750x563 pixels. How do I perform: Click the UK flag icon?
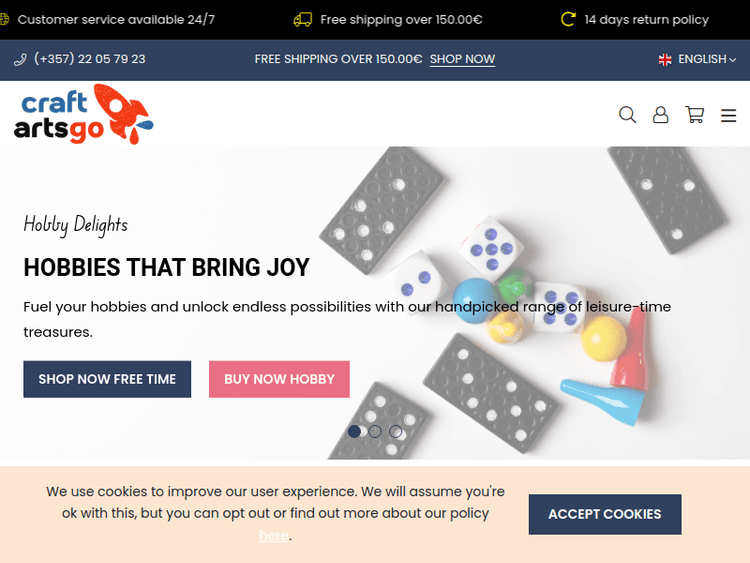665,59
